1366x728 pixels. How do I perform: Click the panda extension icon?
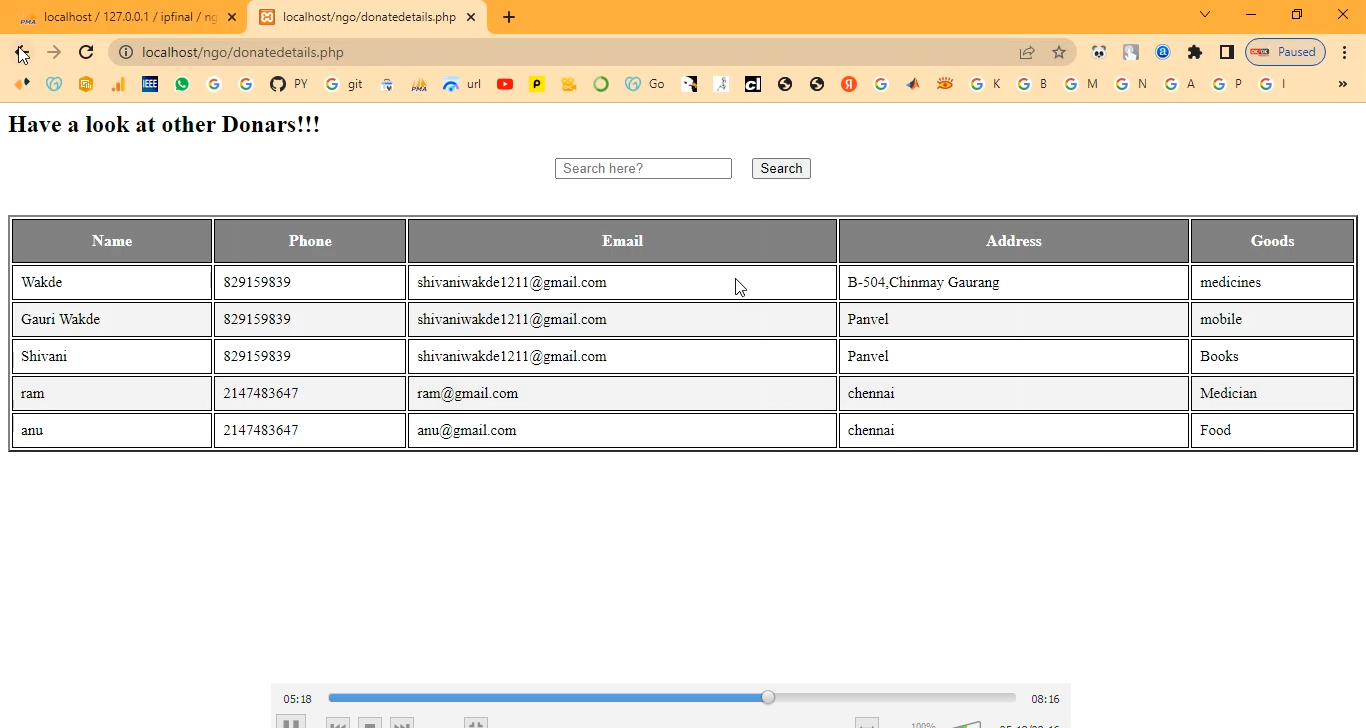pos(1099,52)
